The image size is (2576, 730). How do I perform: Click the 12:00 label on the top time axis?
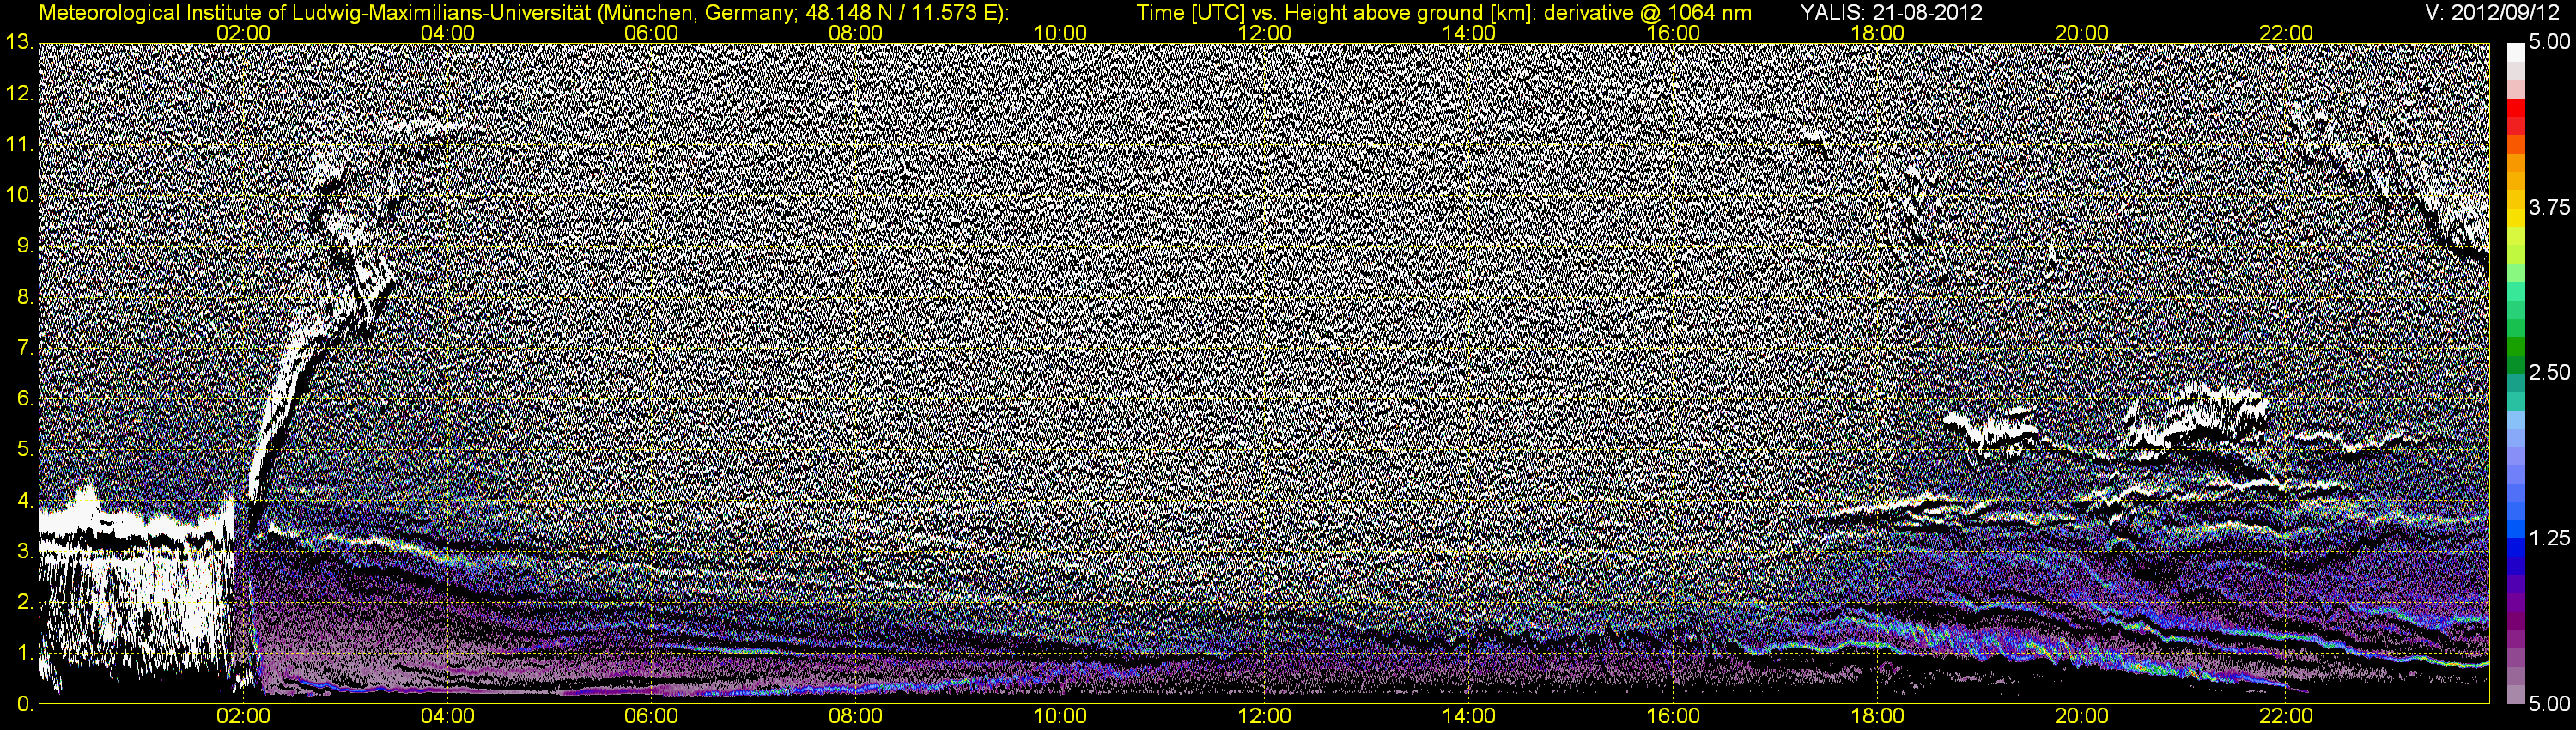click(1264, 33)
